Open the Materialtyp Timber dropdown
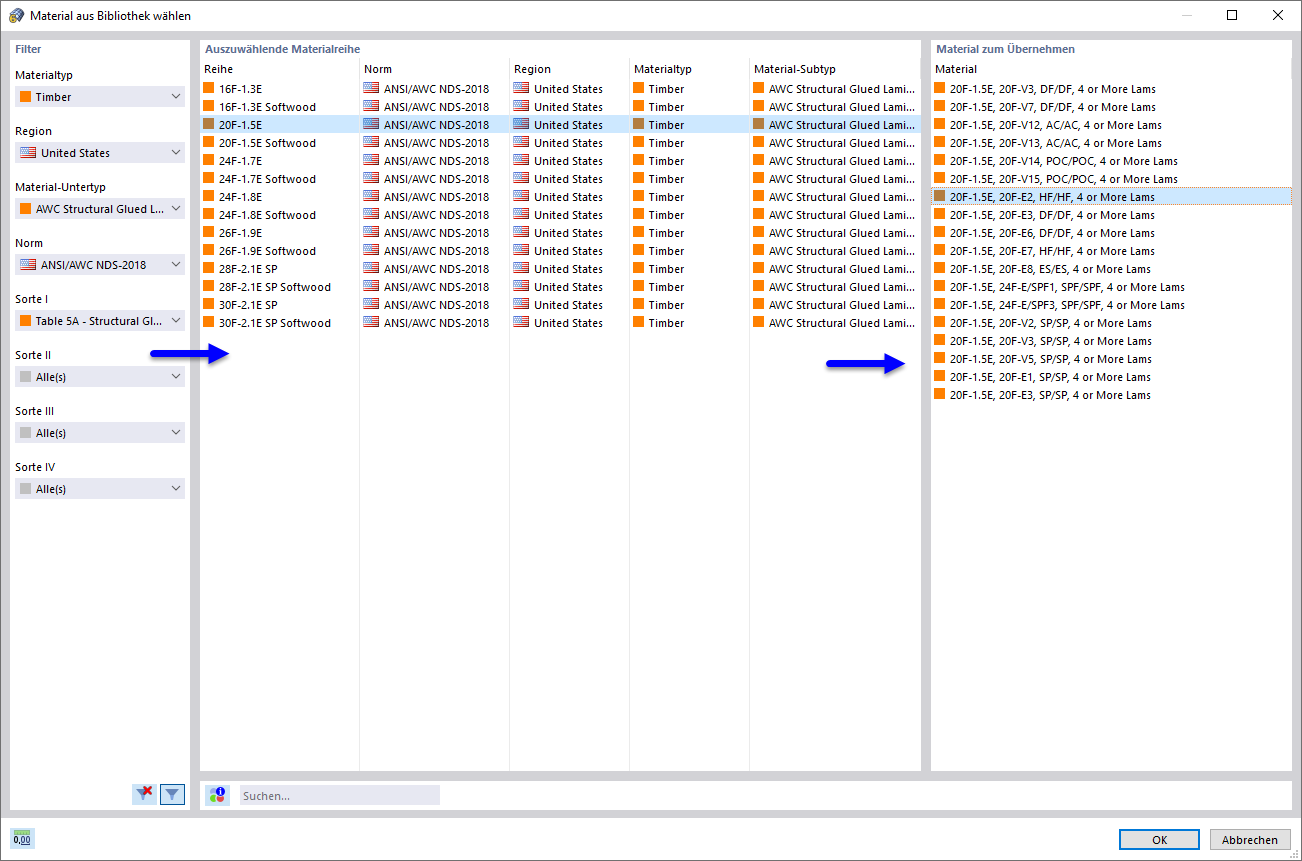This screenshot has height=861, width=1302. coord(100,97)
